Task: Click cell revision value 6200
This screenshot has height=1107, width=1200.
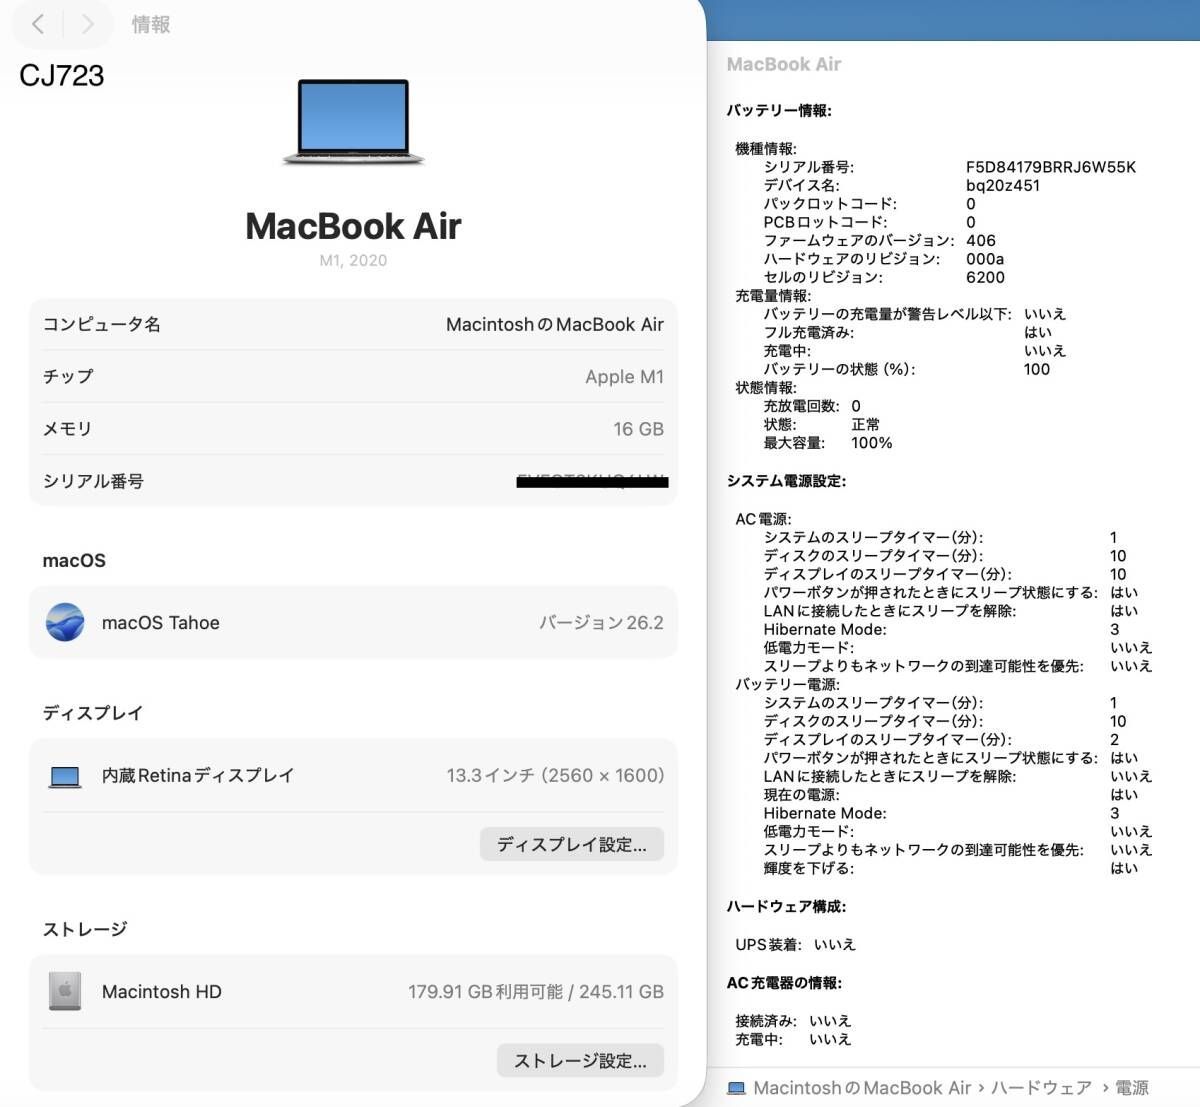Action: click(985, 277)
